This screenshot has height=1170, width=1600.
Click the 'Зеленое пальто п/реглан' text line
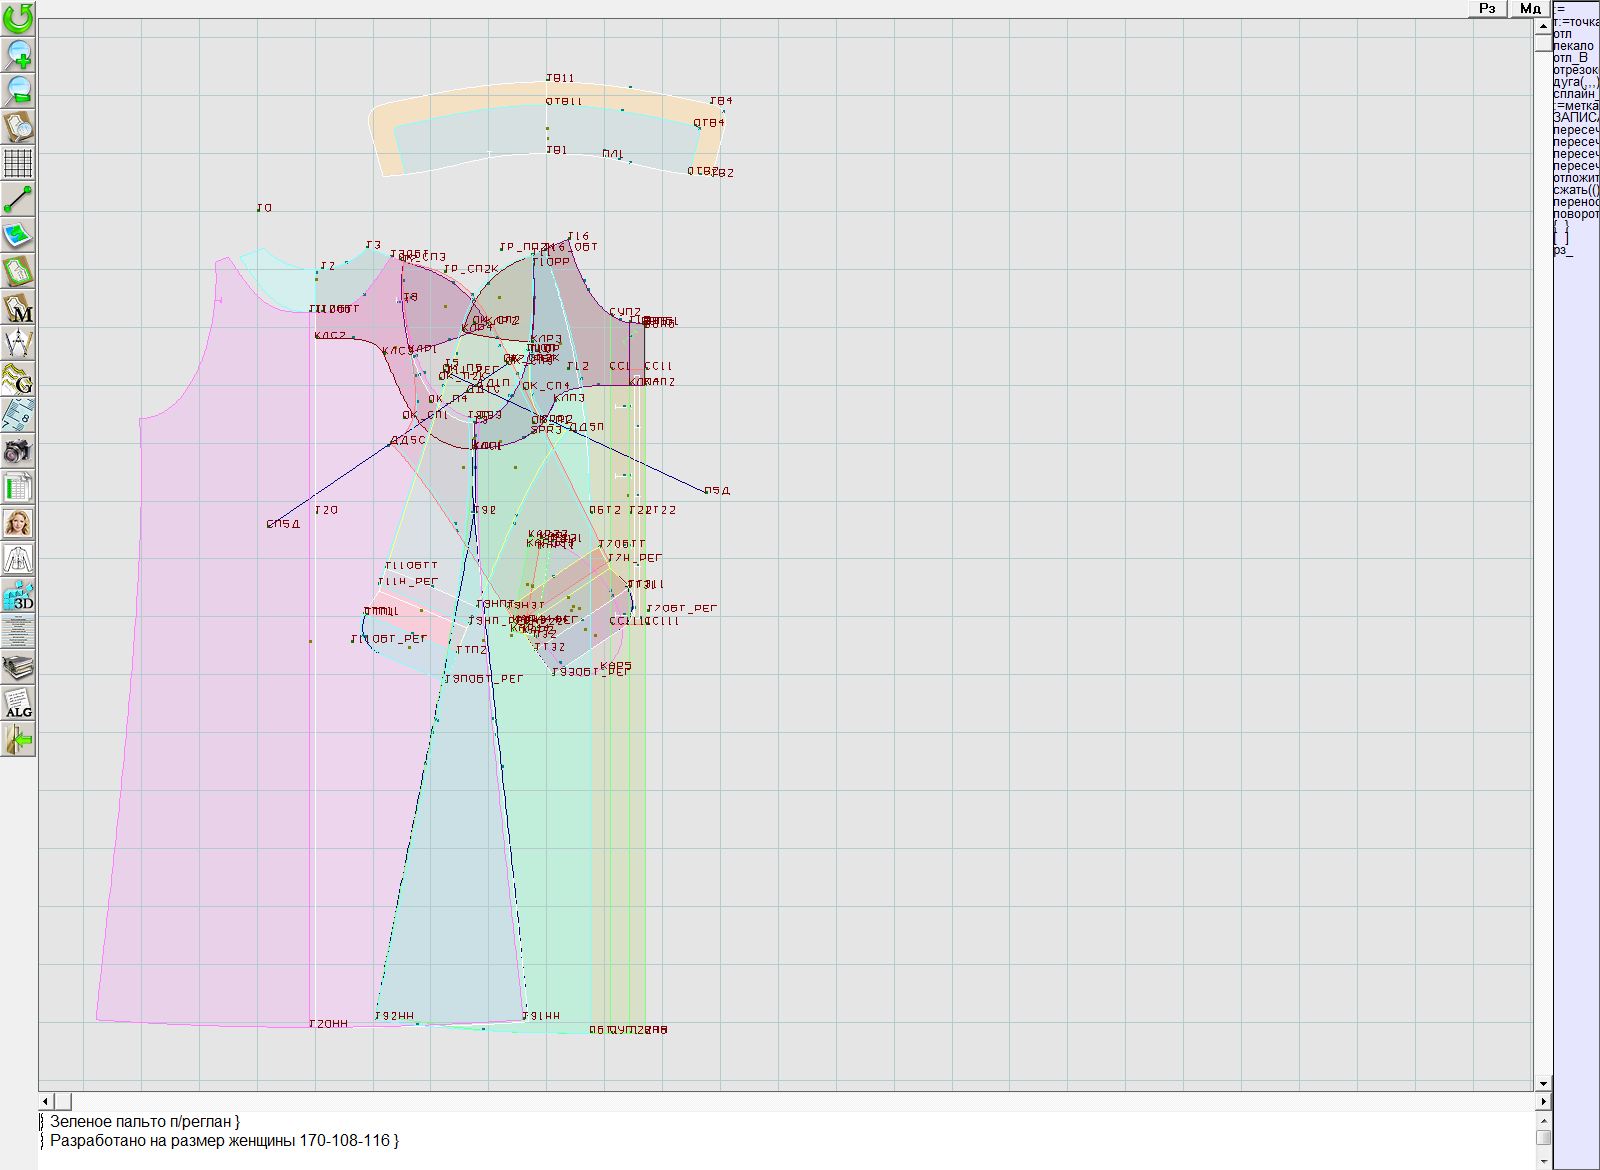[x=145, y=1122]
